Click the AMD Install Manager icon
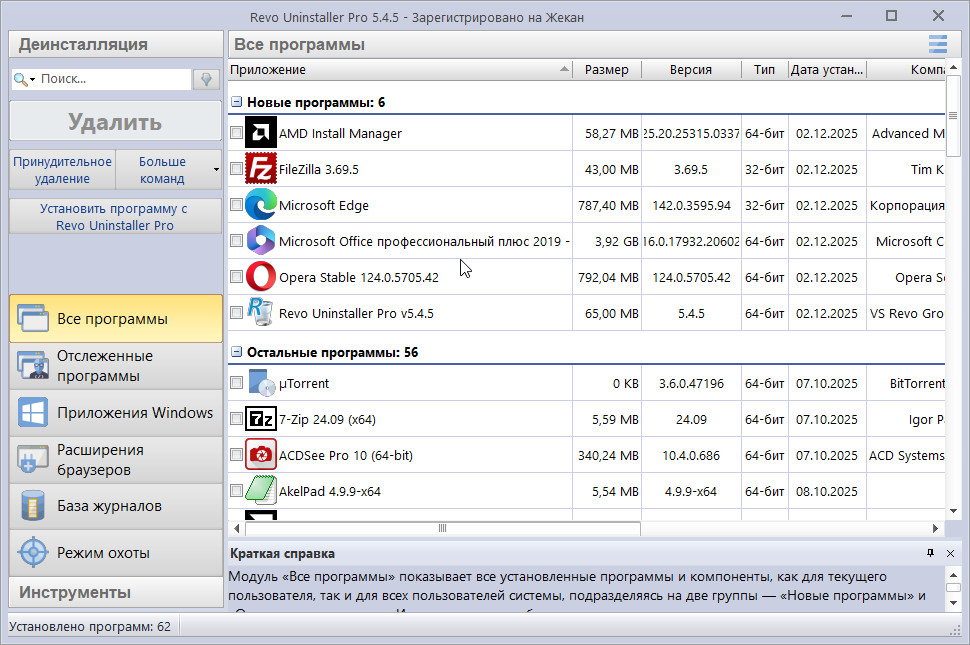970x645 pixels. [x=260, y=133]
